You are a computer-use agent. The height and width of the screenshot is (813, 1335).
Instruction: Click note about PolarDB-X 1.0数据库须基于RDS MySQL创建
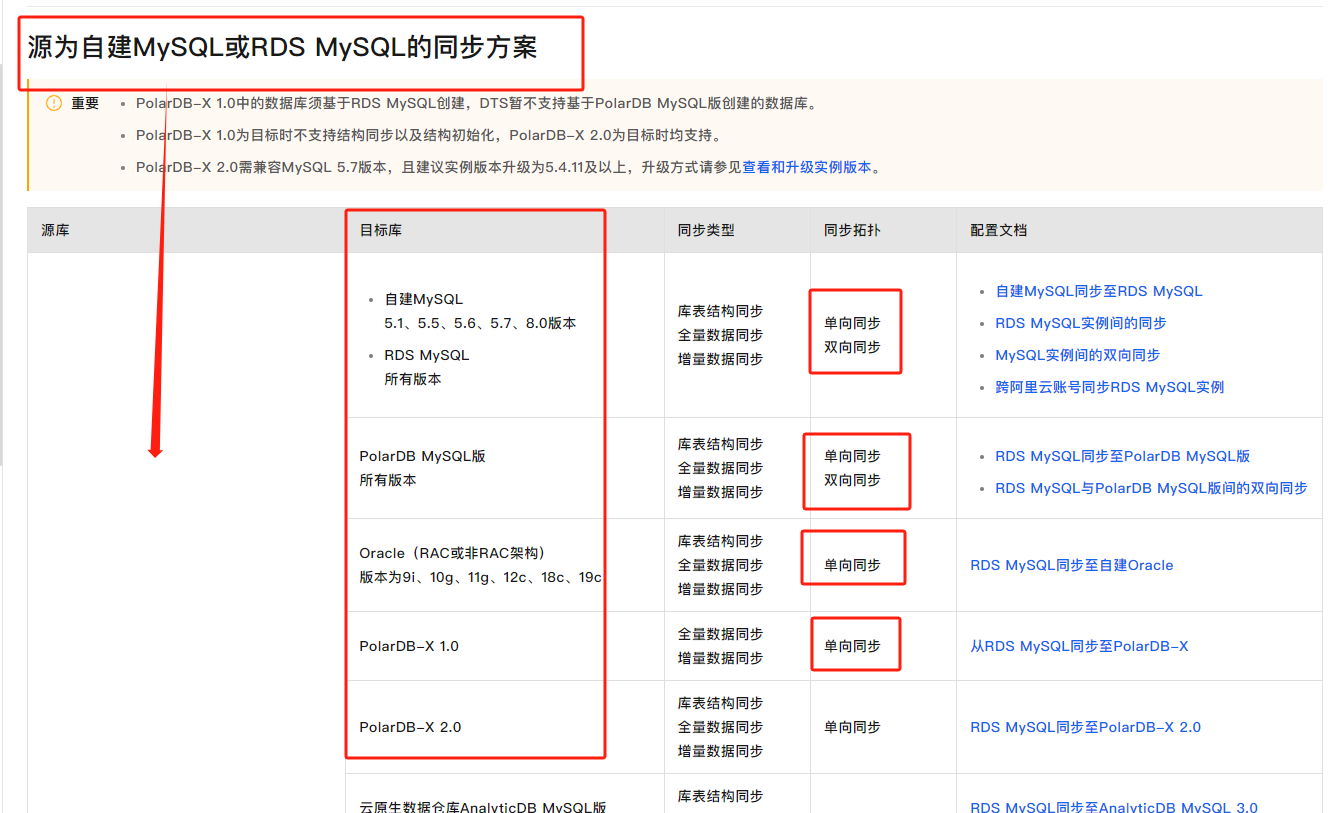[x=476, y=103]
